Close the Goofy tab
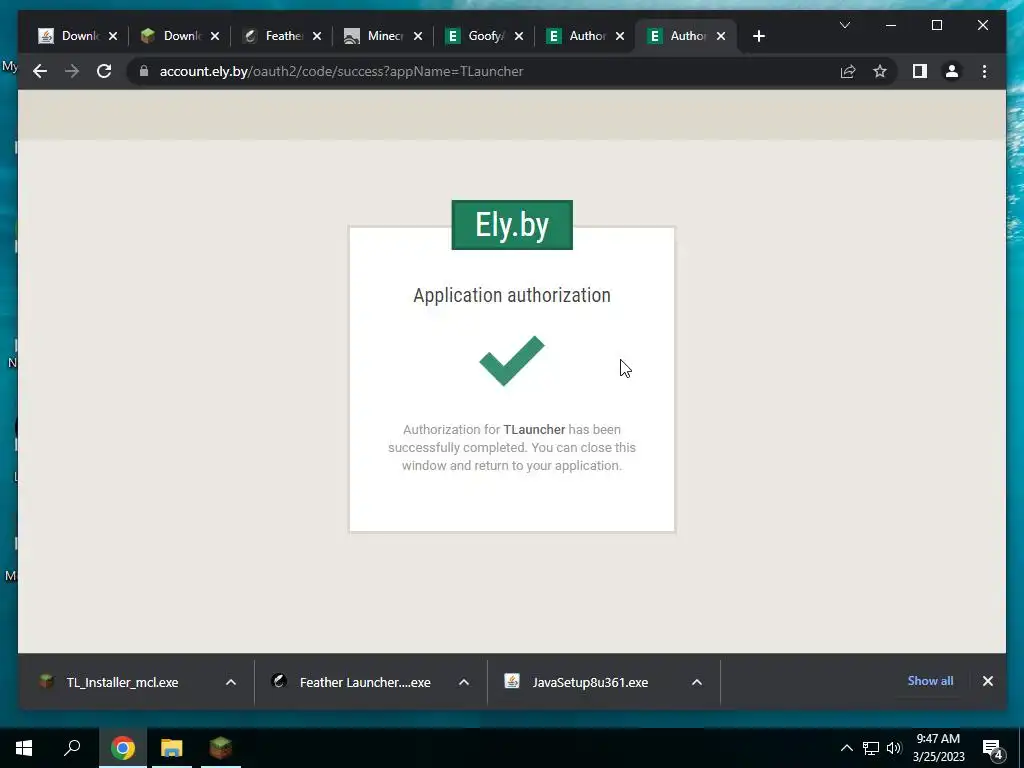The width and height of the screenshot is (1024, 768). 519,36
